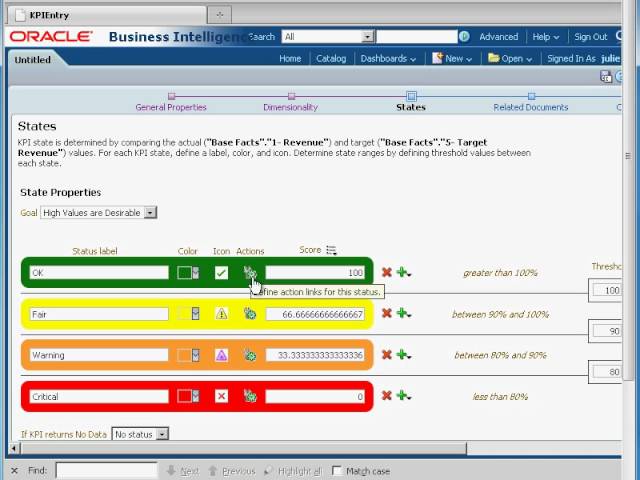This screenshot has height=480, width=640.
Task: Open the Goal dropdown High Values are Desirable
Action: tap(98, 213)
